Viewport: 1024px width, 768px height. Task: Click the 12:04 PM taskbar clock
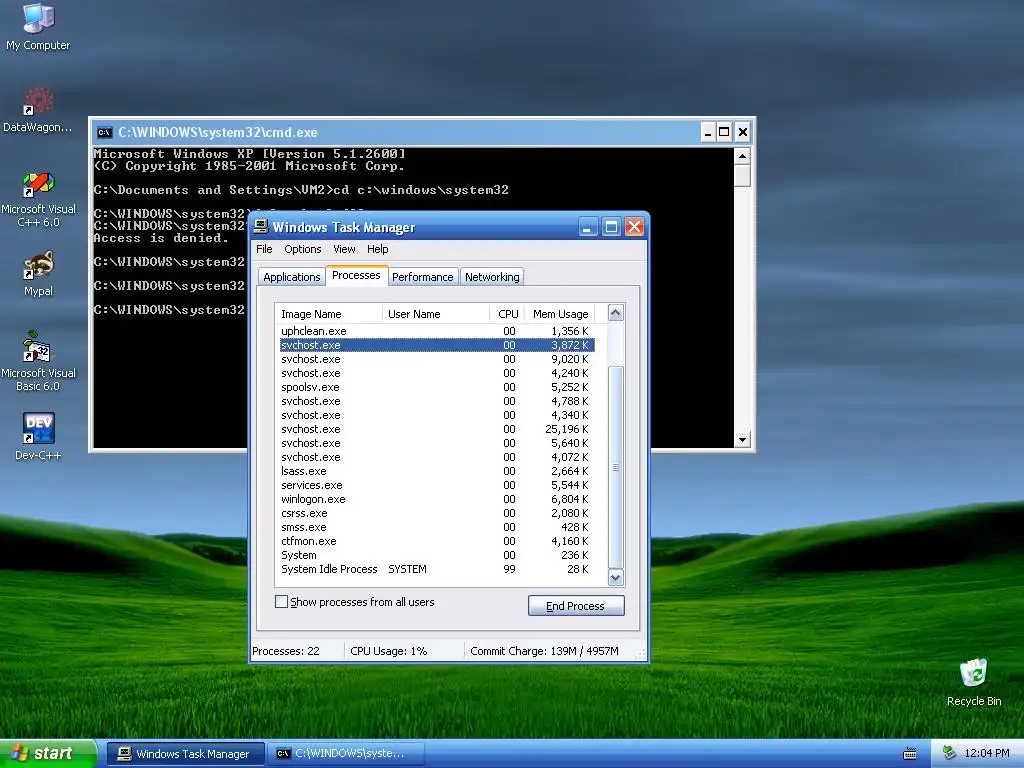(x=987, y=753)
